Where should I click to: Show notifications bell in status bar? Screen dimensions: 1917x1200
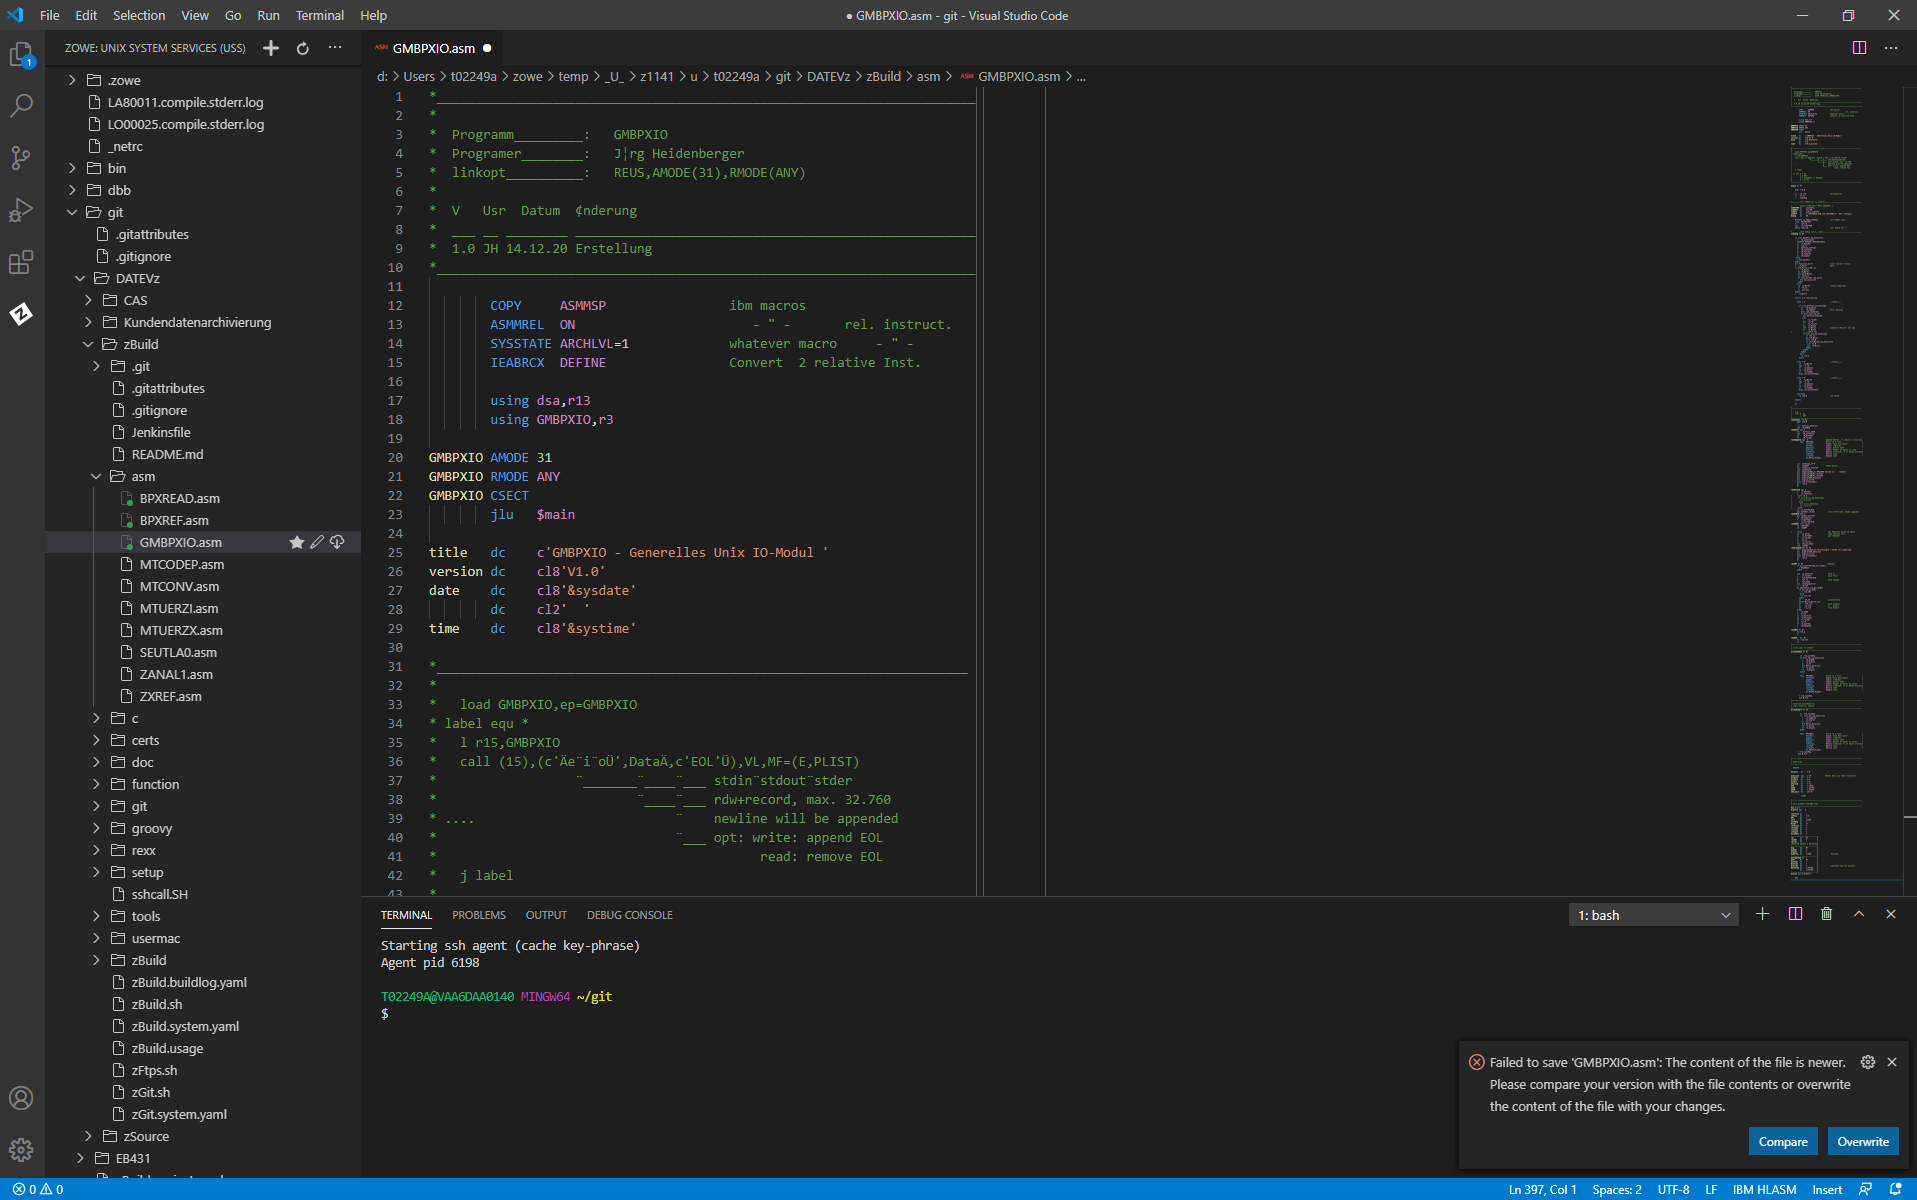pyautogui.click(x=1895, y=1189)
